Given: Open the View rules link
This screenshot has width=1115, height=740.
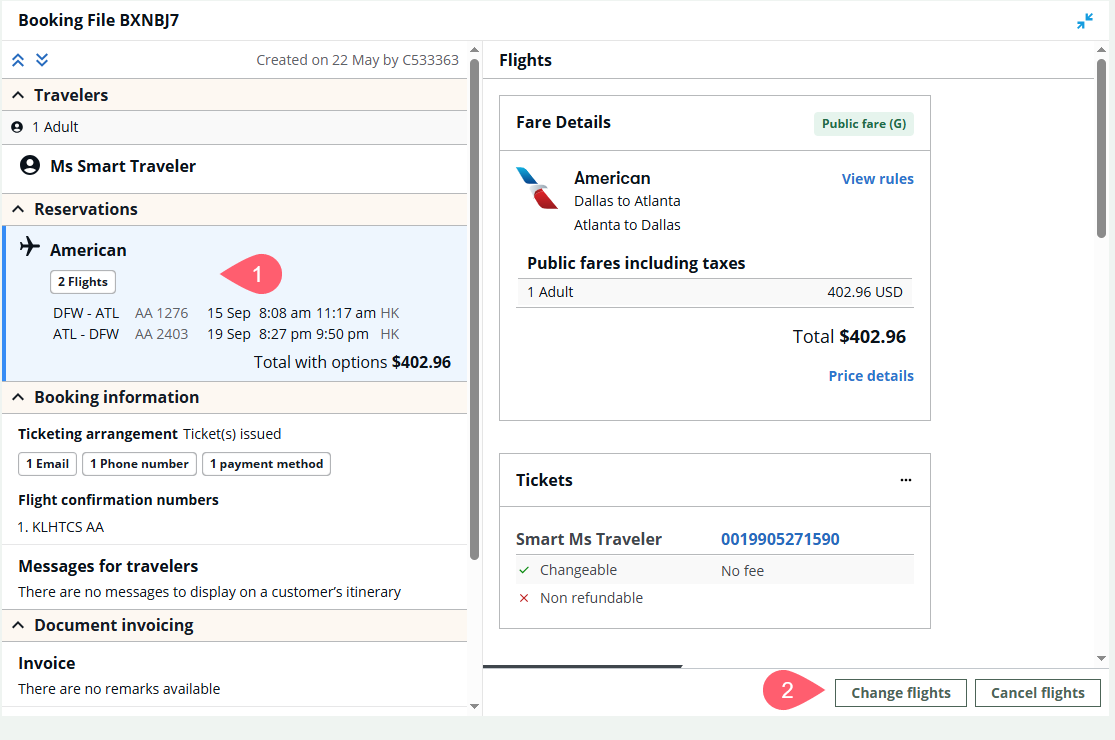Looking at the screenshot, I should (x=877, y=179).
